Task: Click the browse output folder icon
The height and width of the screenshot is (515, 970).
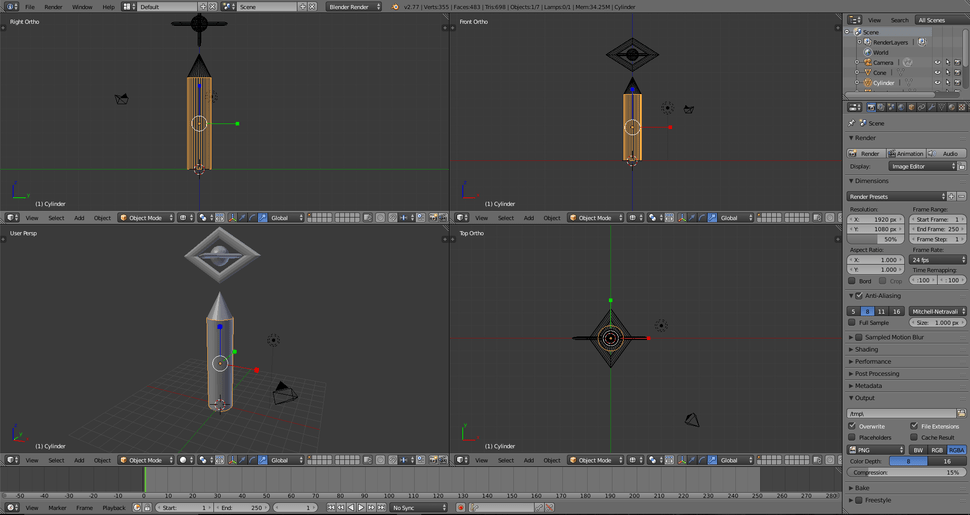Action: [x=962, y=413]
